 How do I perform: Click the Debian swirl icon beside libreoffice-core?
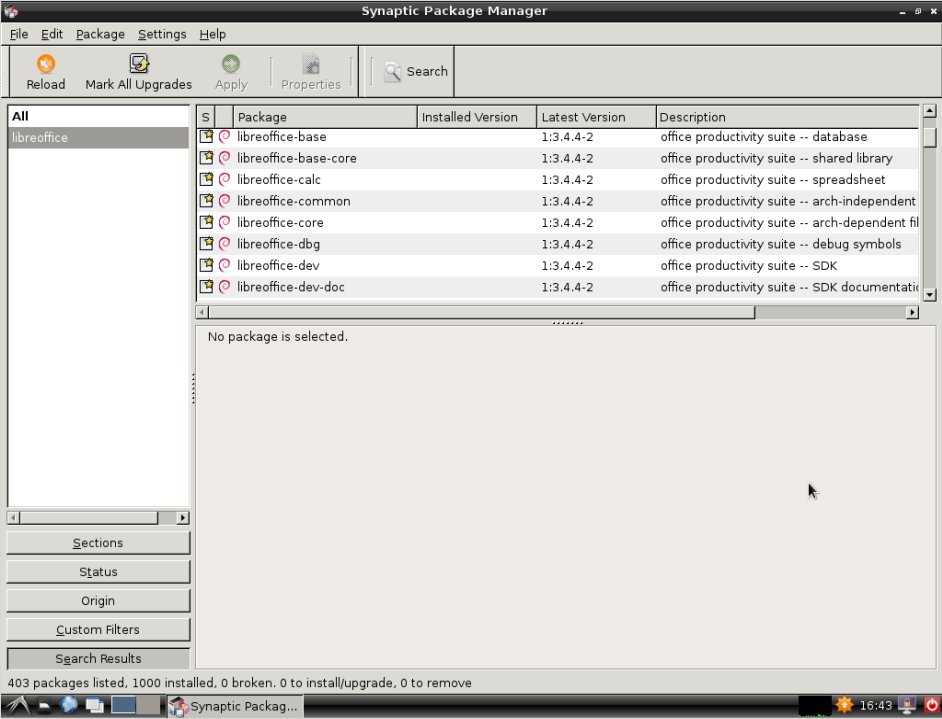click(x=224, y=222)
